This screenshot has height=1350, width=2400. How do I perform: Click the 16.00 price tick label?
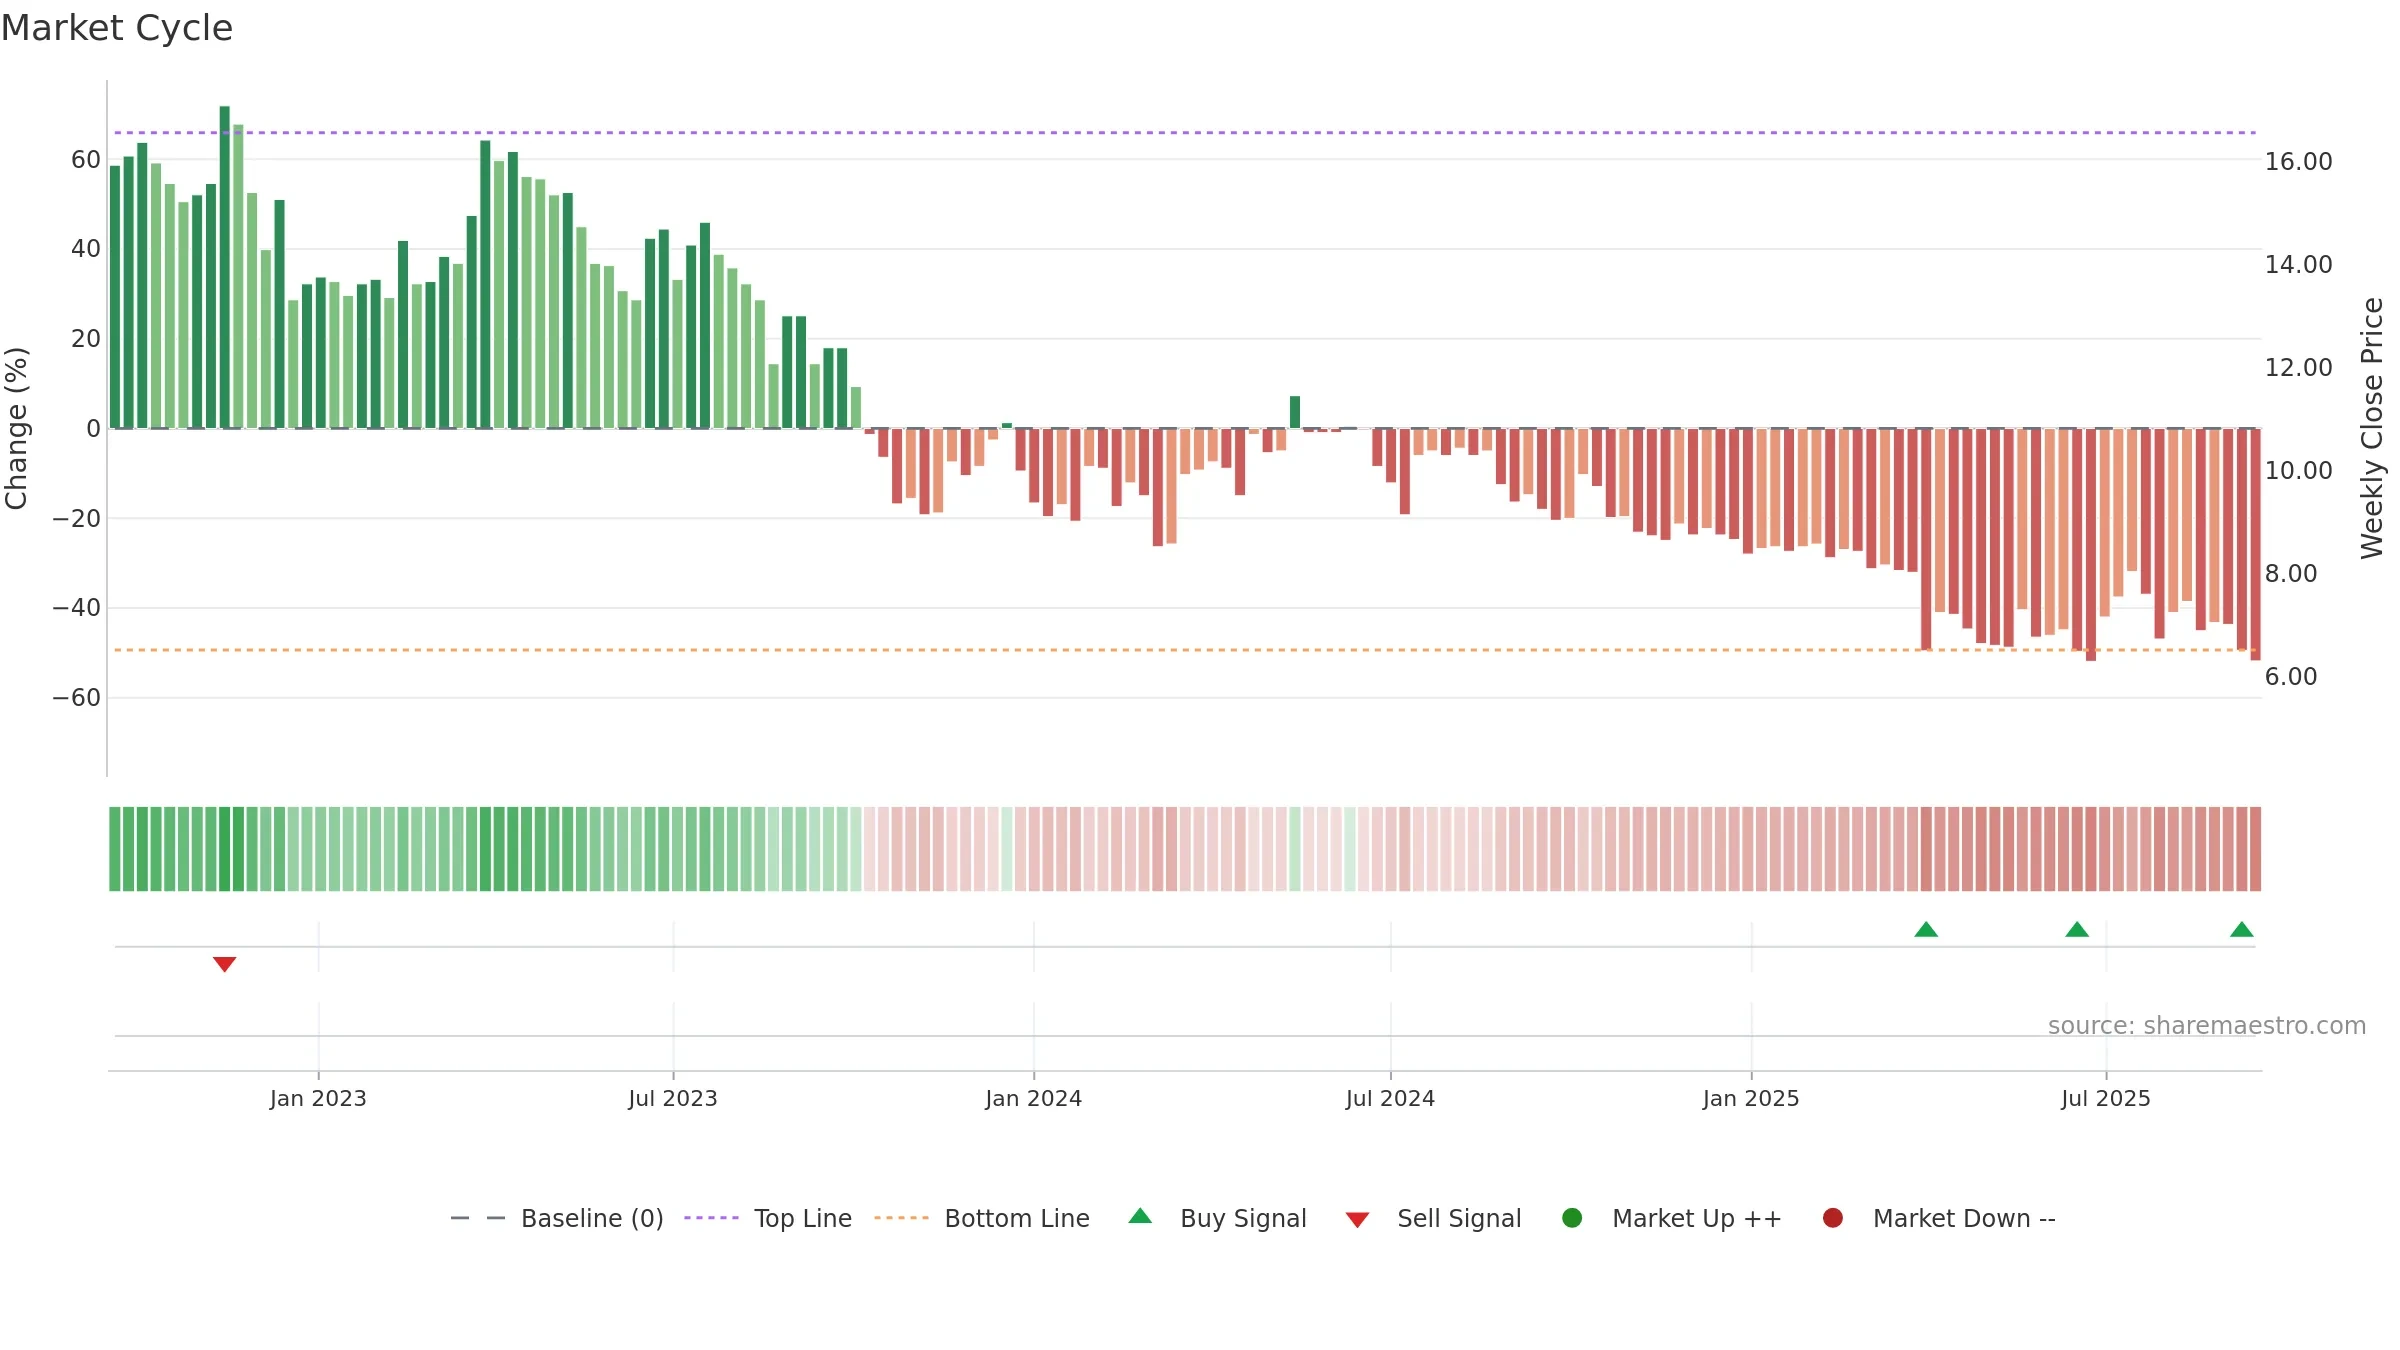2298,162
